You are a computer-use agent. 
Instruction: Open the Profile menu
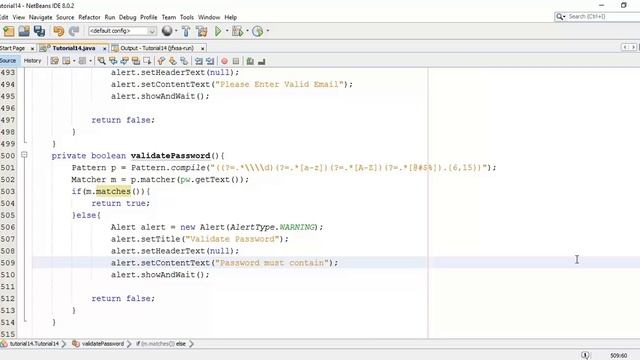click(149, 17)
